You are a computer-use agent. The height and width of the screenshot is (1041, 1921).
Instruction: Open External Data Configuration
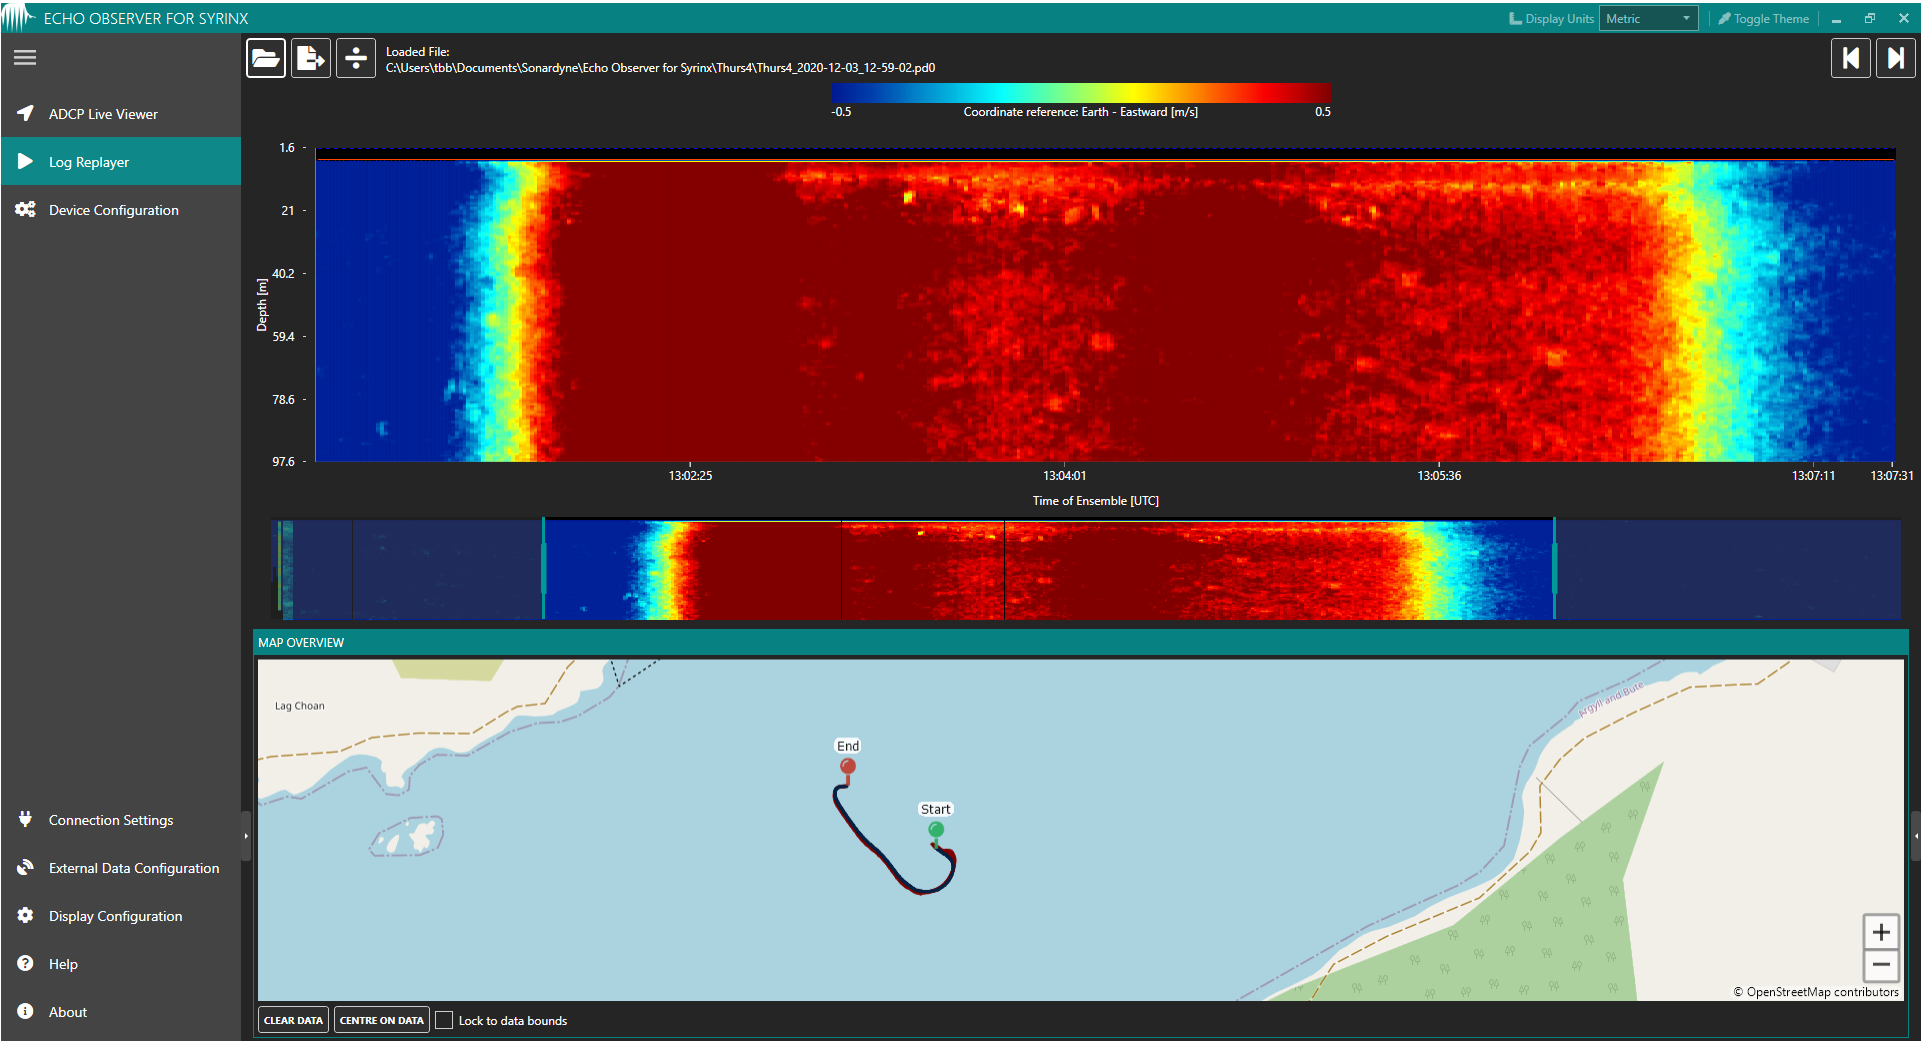tap(133, 867)
